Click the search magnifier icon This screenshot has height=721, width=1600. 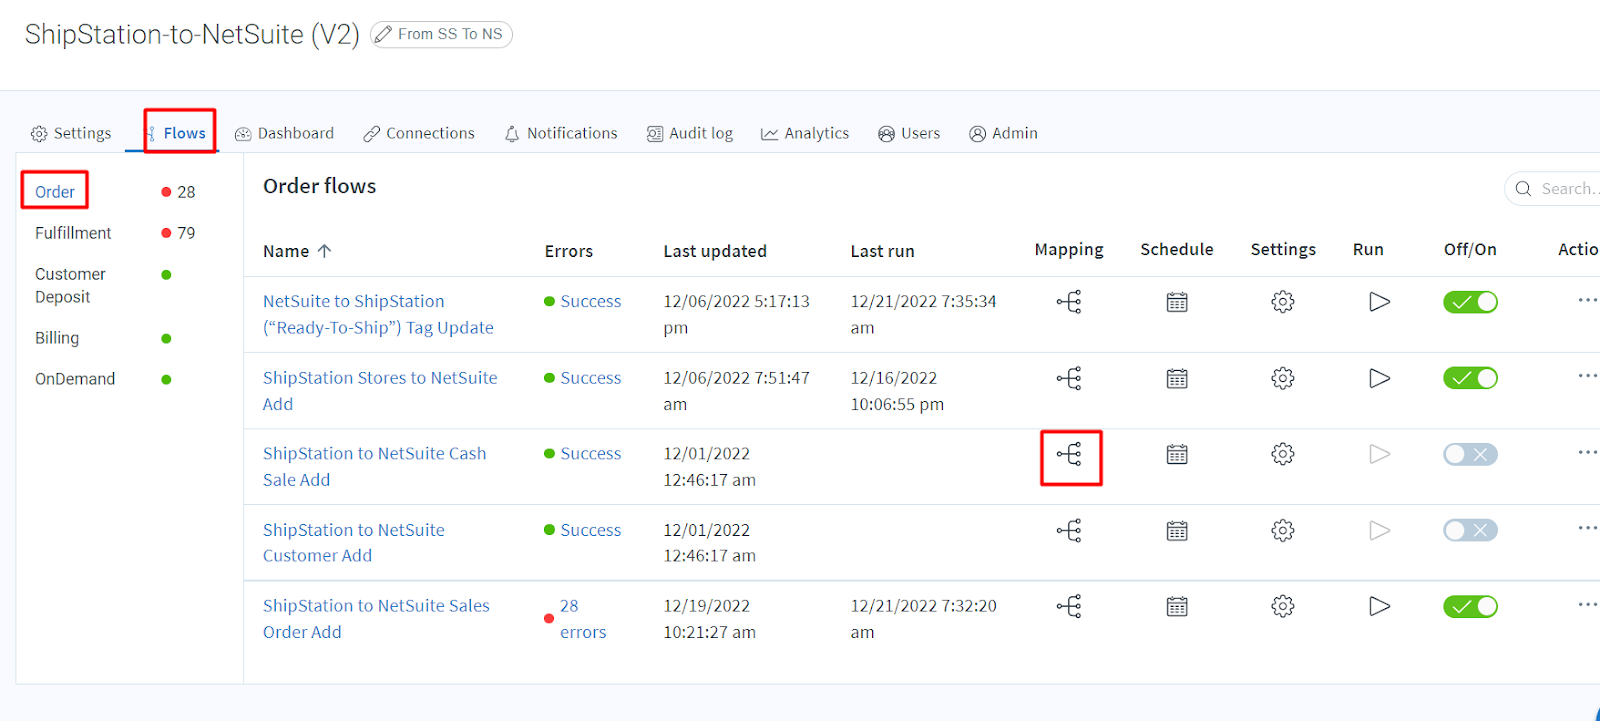tap(1523, 188)
